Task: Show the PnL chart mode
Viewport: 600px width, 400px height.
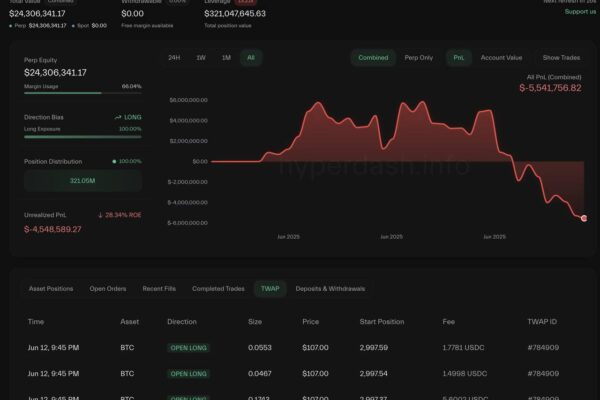Action: click(458, 58)
